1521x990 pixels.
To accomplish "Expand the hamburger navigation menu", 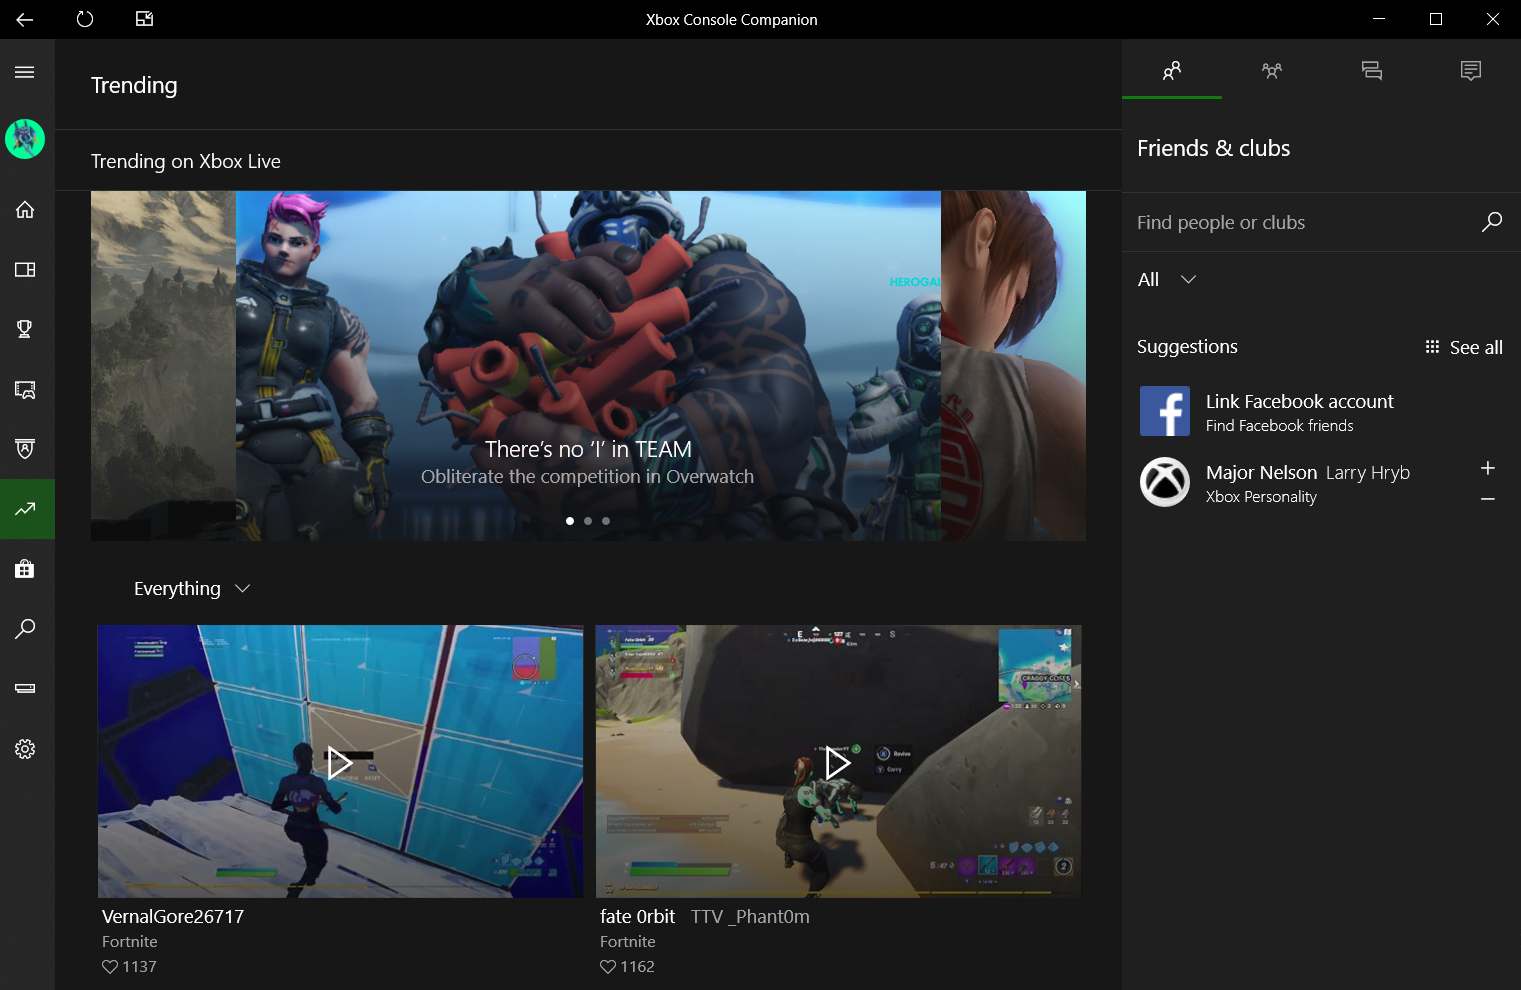I will click(x=25, y=72).
